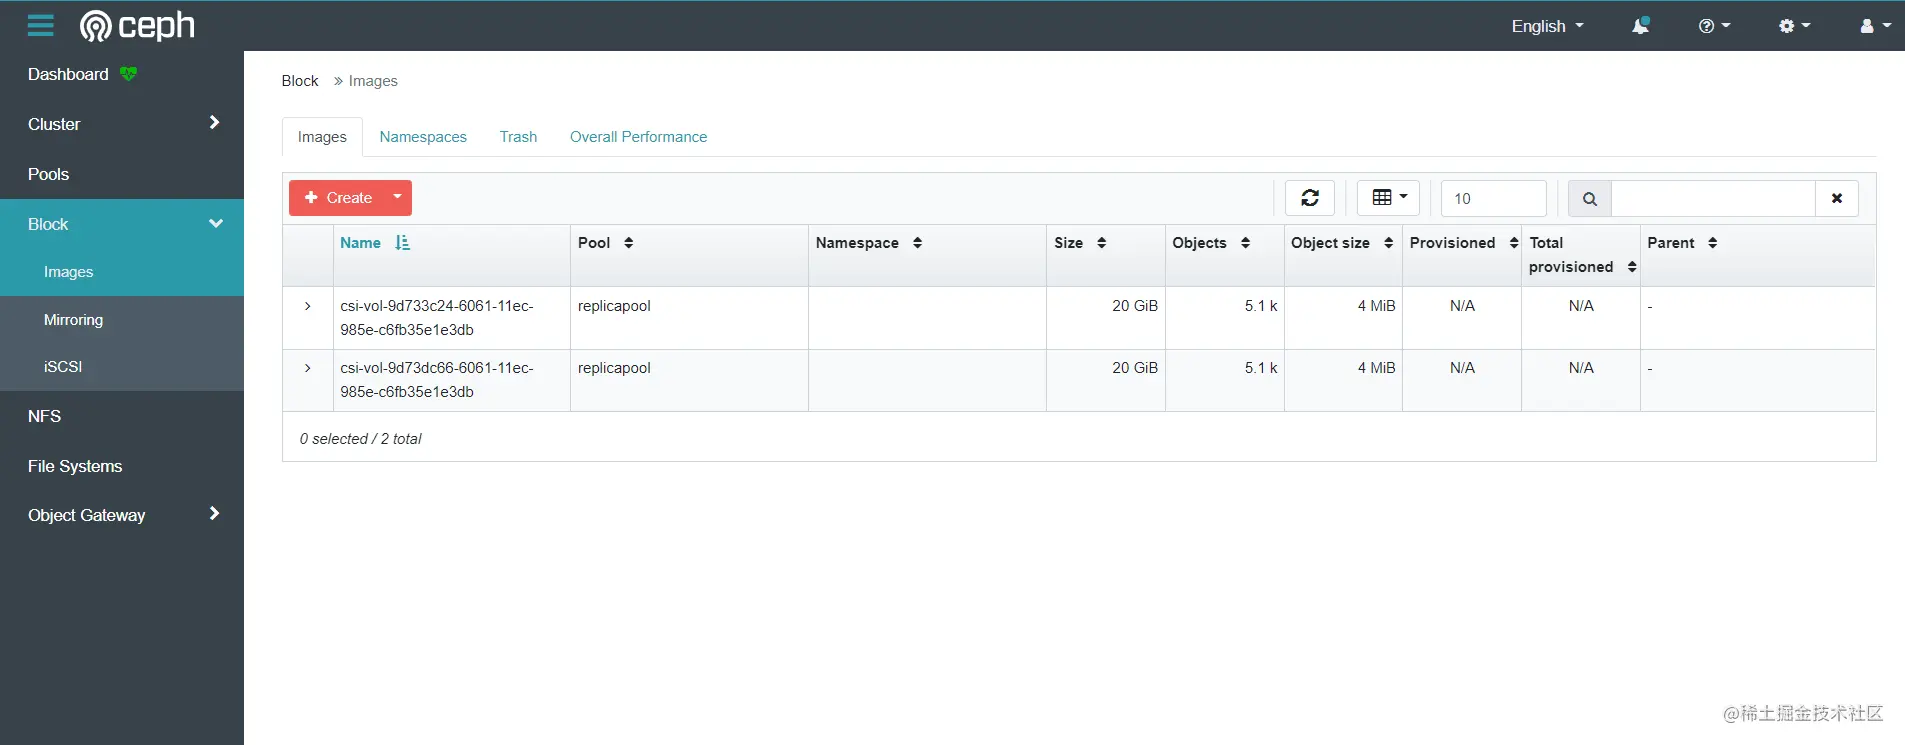Expand row csi-vol-9d733c24 details

pyautogui.click(x=307, y=306)
